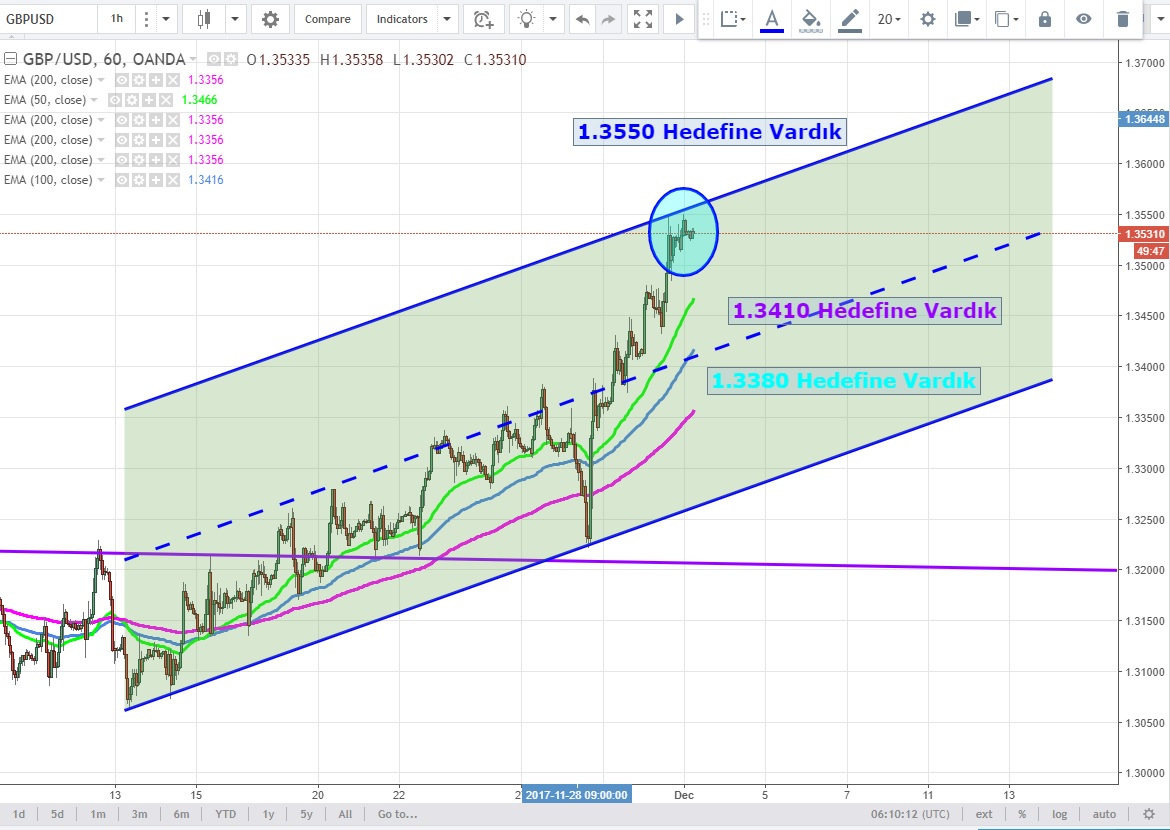The width and height of the screenshot is (1170, 830).
Task: Open the font size 20 dropdown
Action: click(888, 19)
